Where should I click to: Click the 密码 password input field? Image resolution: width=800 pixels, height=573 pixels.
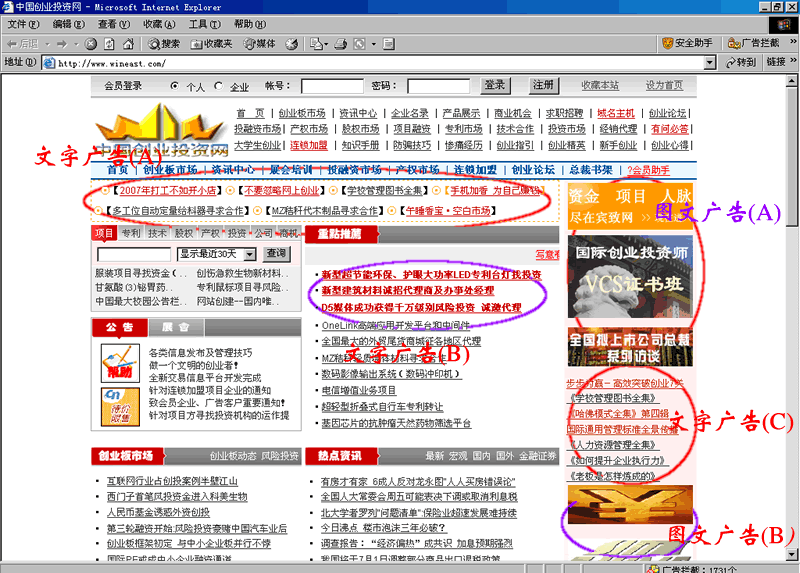click(439, 86)
